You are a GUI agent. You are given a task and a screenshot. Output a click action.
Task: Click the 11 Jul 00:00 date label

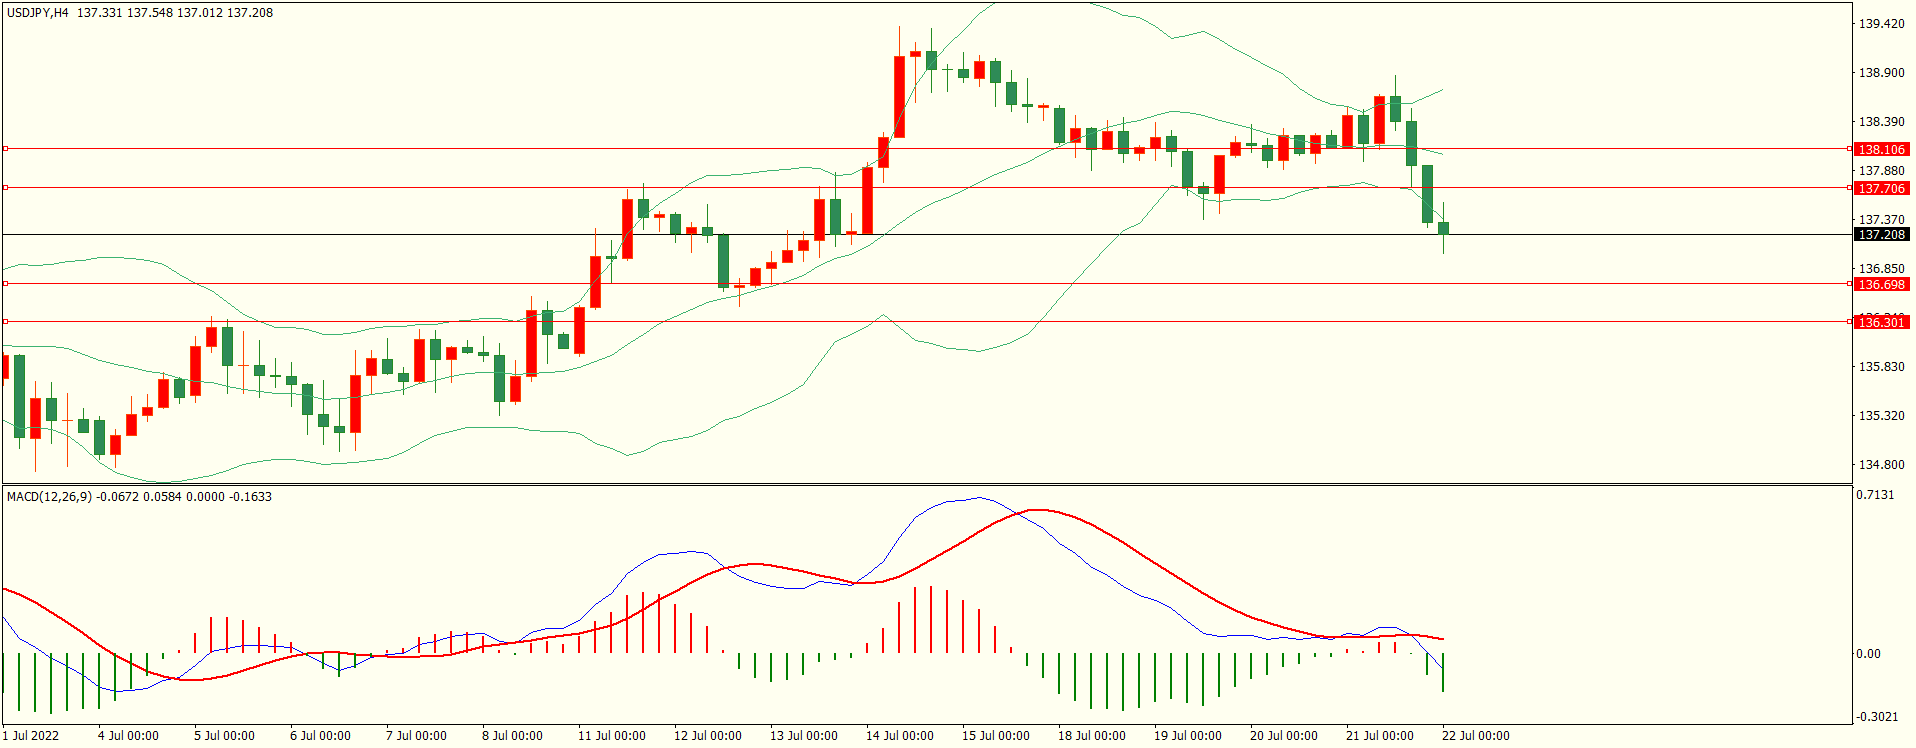pos(612,736)
